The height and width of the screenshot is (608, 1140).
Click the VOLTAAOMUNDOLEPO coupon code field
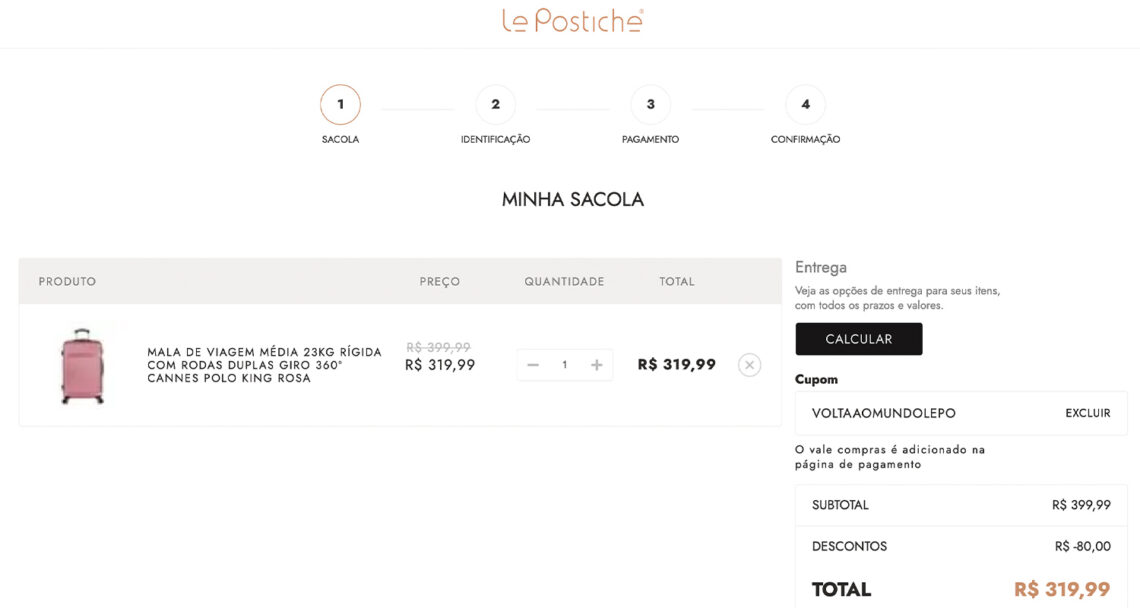point(884,413)
